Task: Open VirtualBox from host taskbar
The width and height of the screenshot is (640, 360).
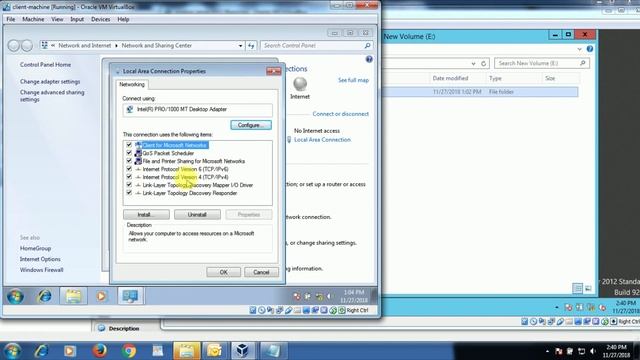Action: (243, 351)
